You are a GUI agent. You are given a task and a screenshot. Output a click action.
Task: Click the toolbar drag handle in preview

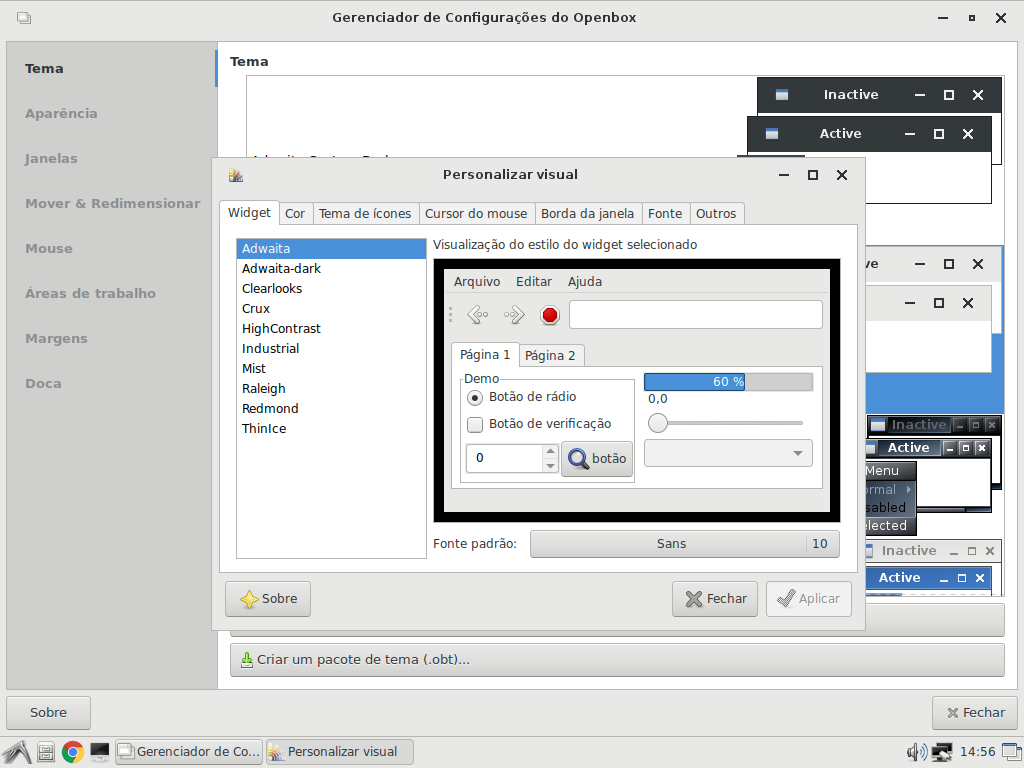(x=451, y=315)
